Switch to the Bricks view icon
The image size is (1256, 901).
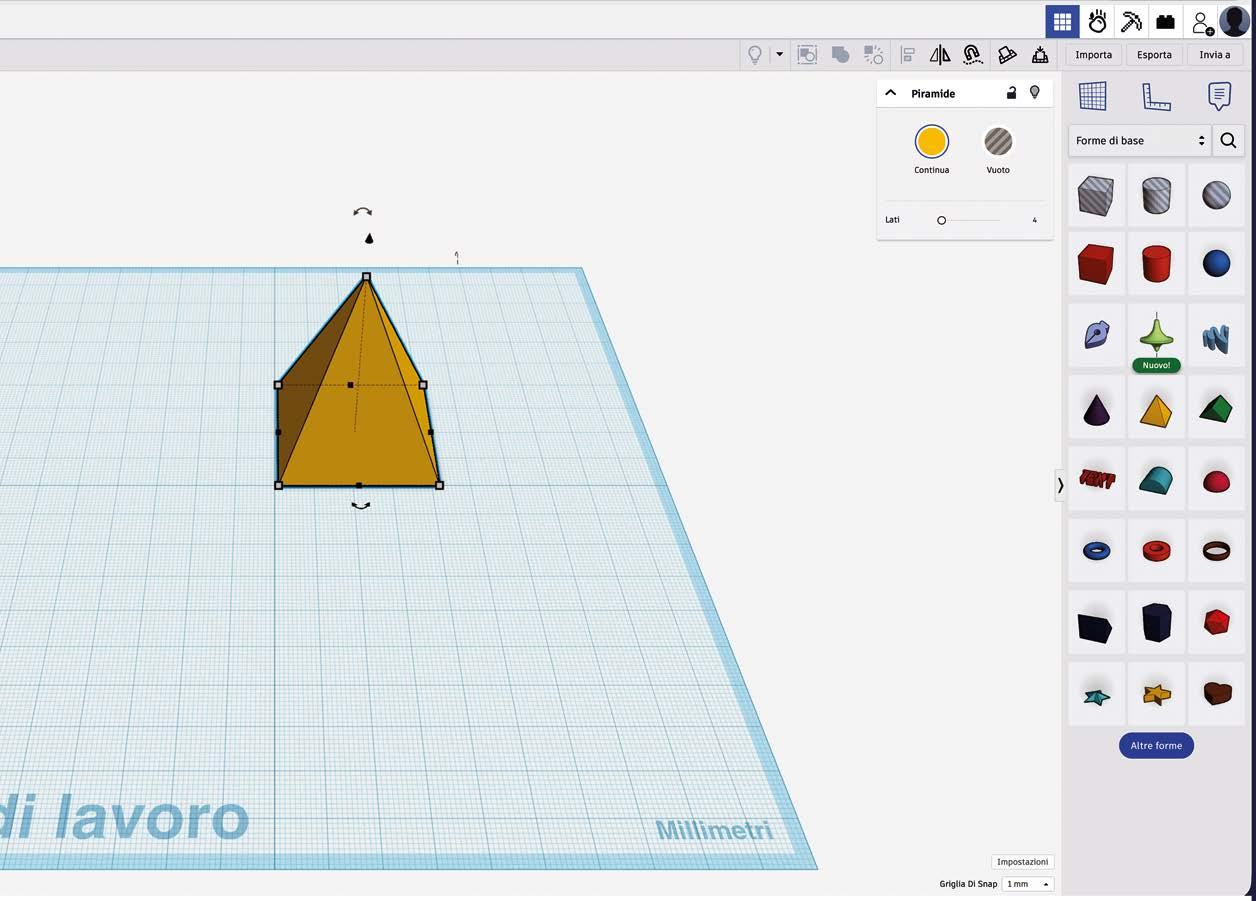coord(1165,21)
